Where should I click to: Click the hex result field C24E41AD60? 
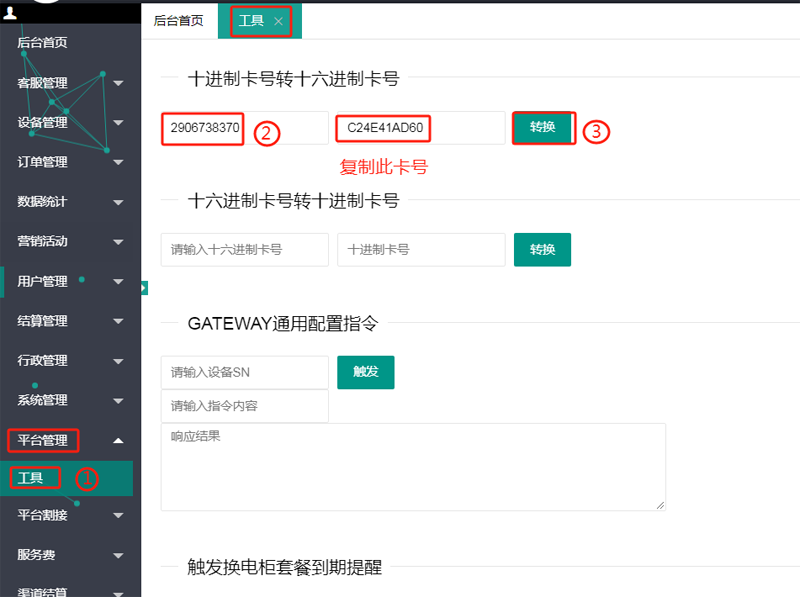[x=421, y=128]
